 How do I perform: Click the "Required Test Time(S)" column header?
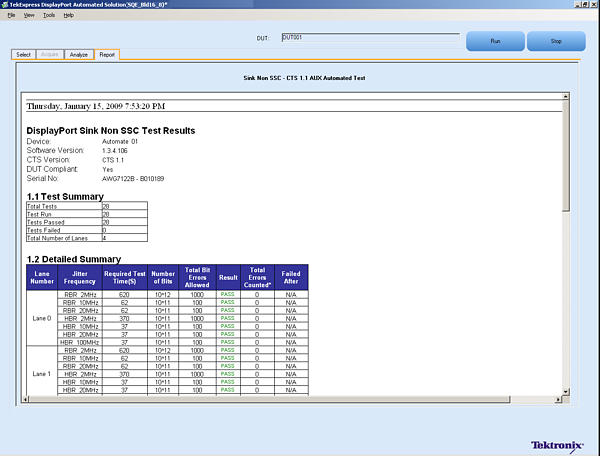point(125,277)
